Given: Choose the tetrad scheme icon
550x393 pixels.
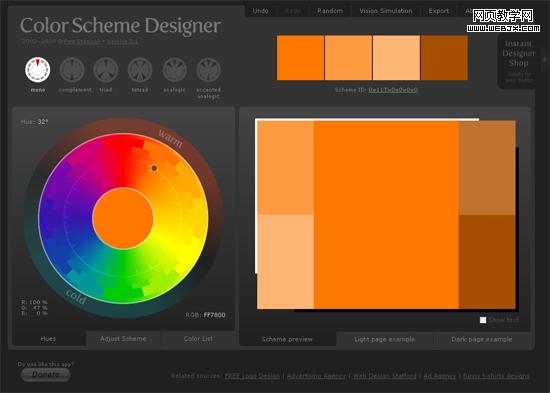Looking at the screenshot, I should click(x=140, y=69).
